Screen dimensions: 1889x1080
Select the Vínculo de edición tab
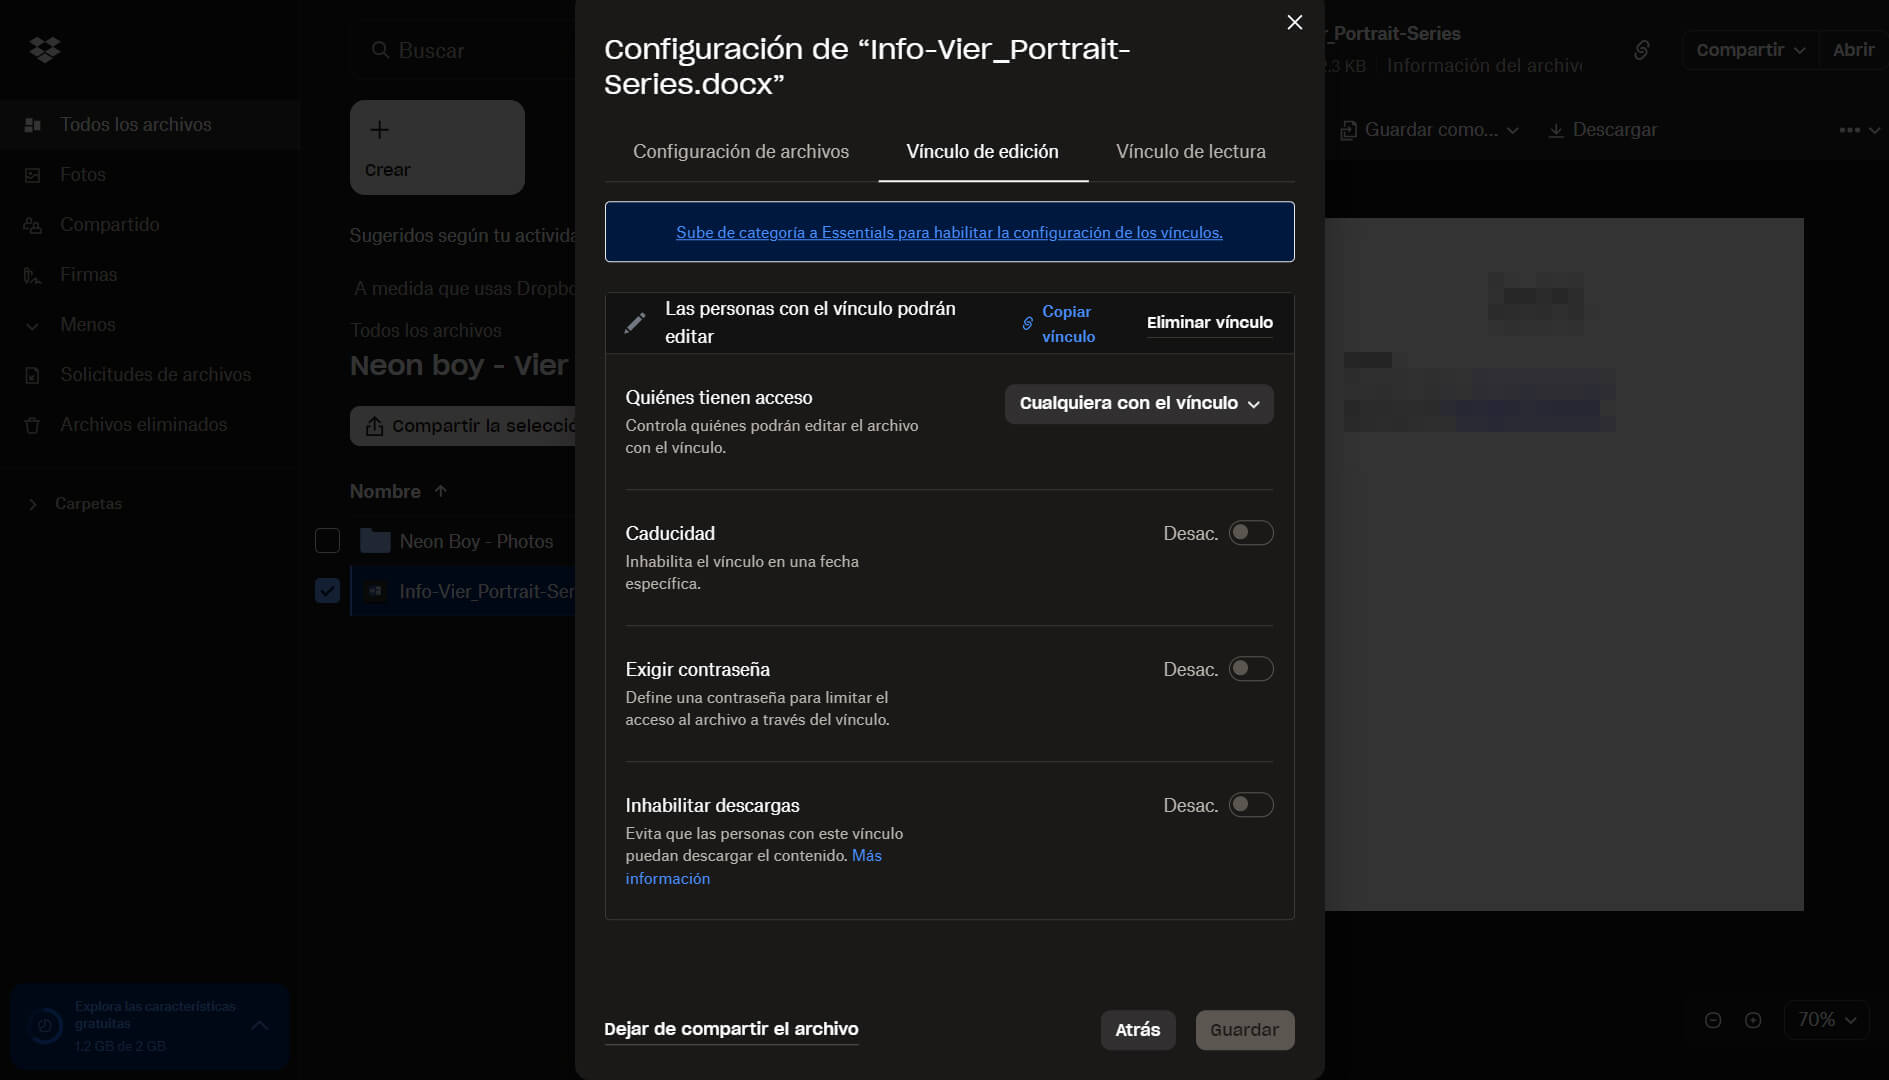point(982,152)
